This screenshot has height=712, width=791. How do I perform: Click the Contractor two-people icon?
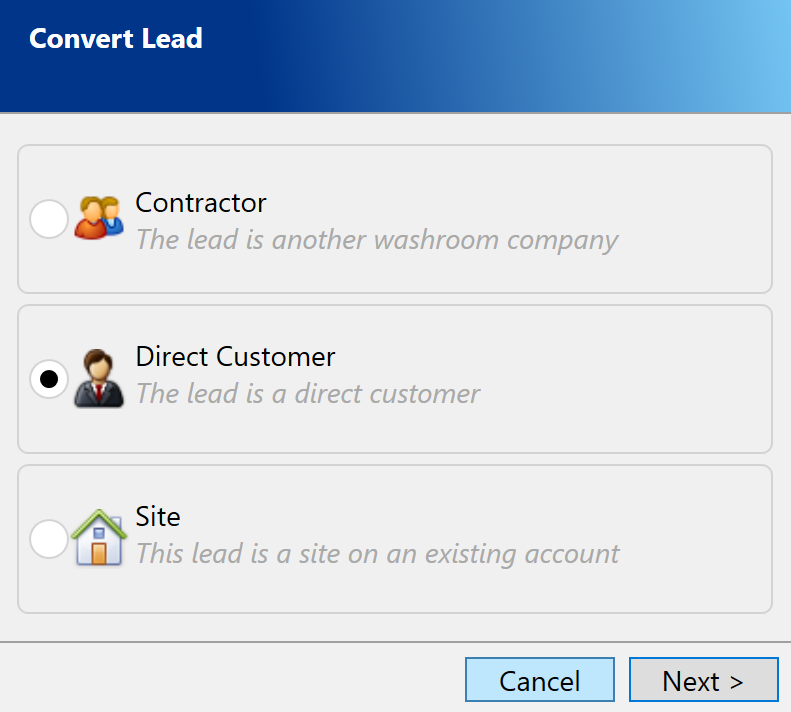pos(98,218)
